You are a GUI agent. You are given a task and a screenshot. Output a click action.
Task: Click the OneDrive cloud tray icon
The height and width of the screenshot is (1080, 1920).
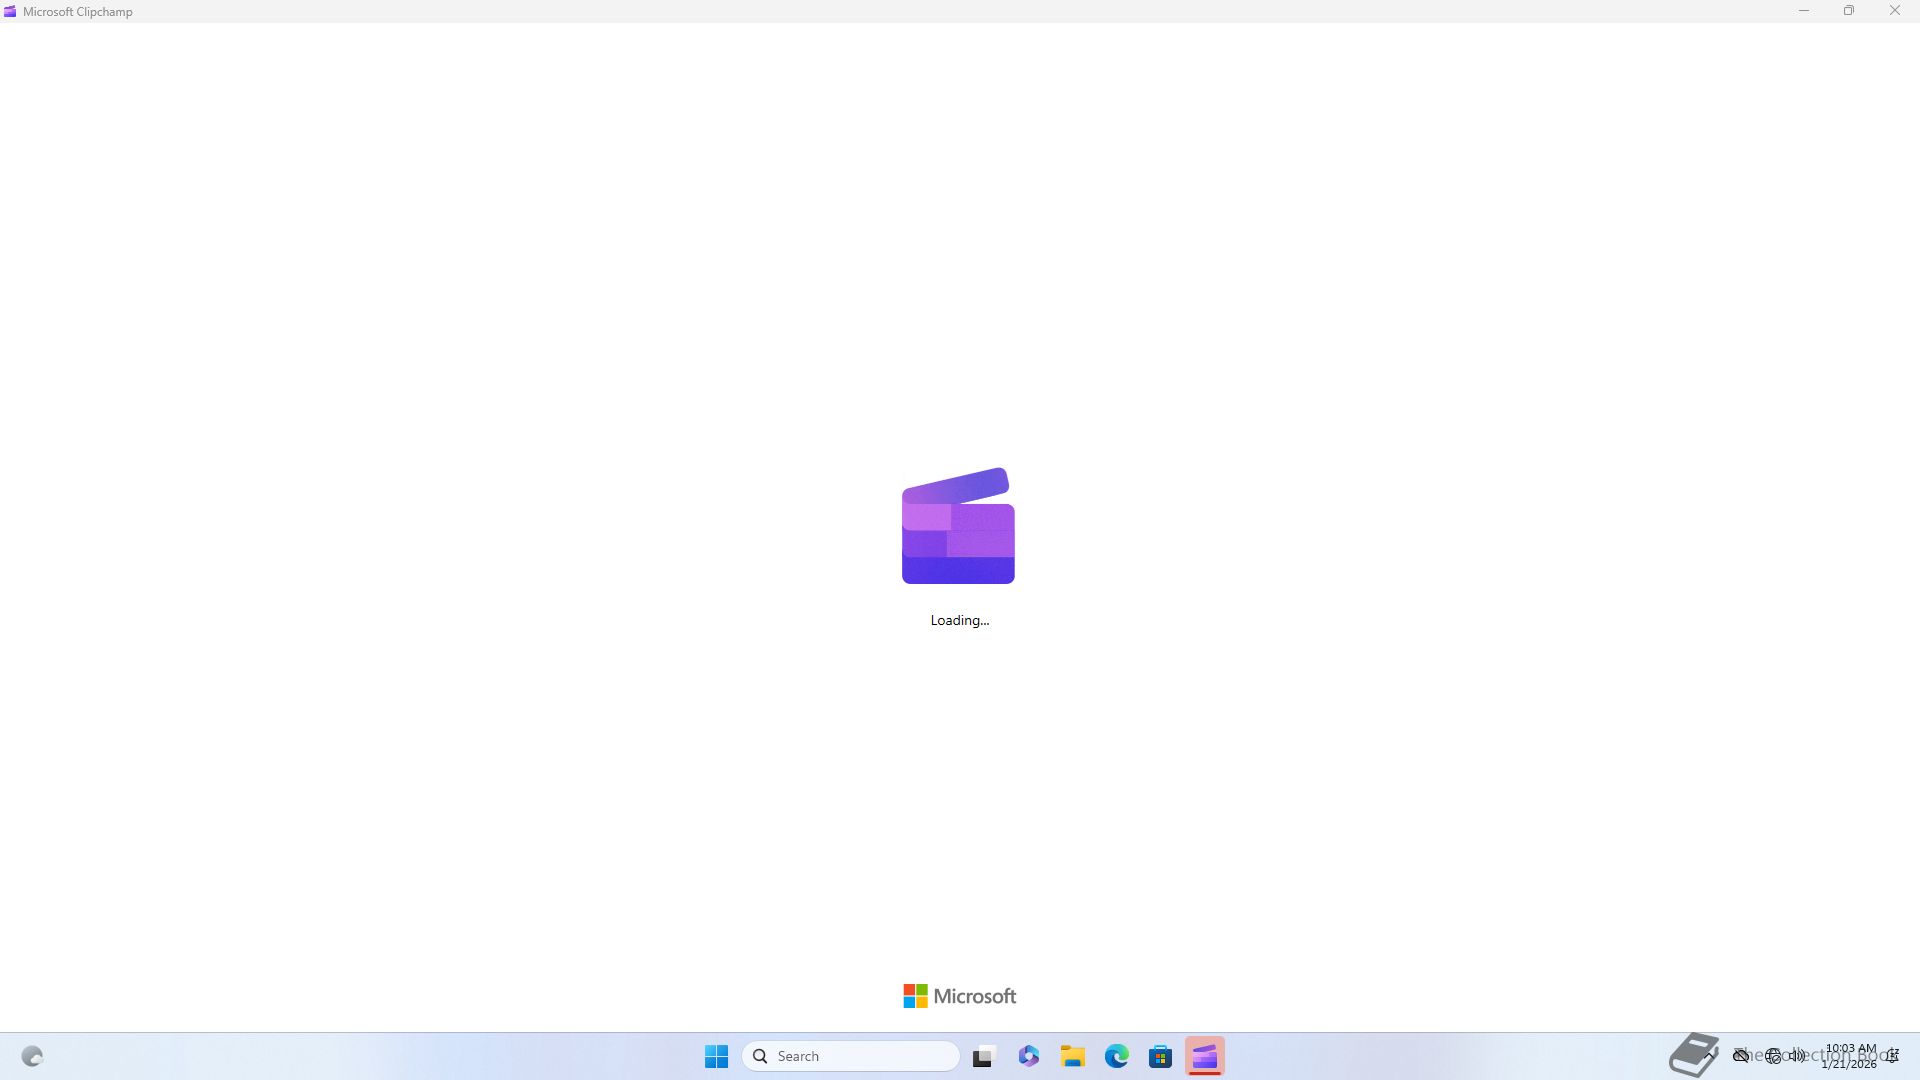[1741, 1056]
